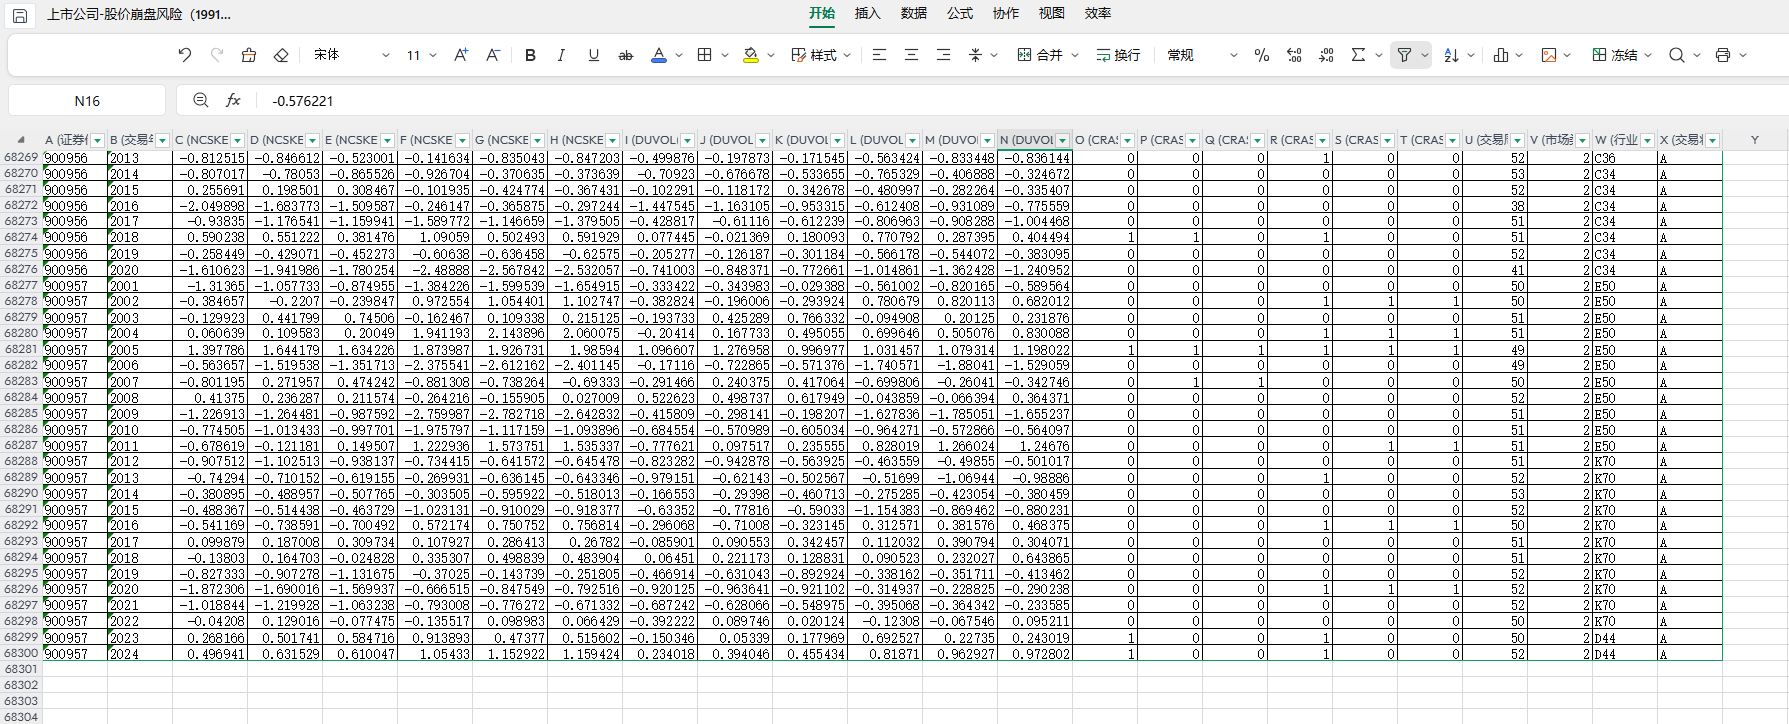Open the font color dropdown arrow
This screenshot has height=724, width=1789.
pos(679,55)
